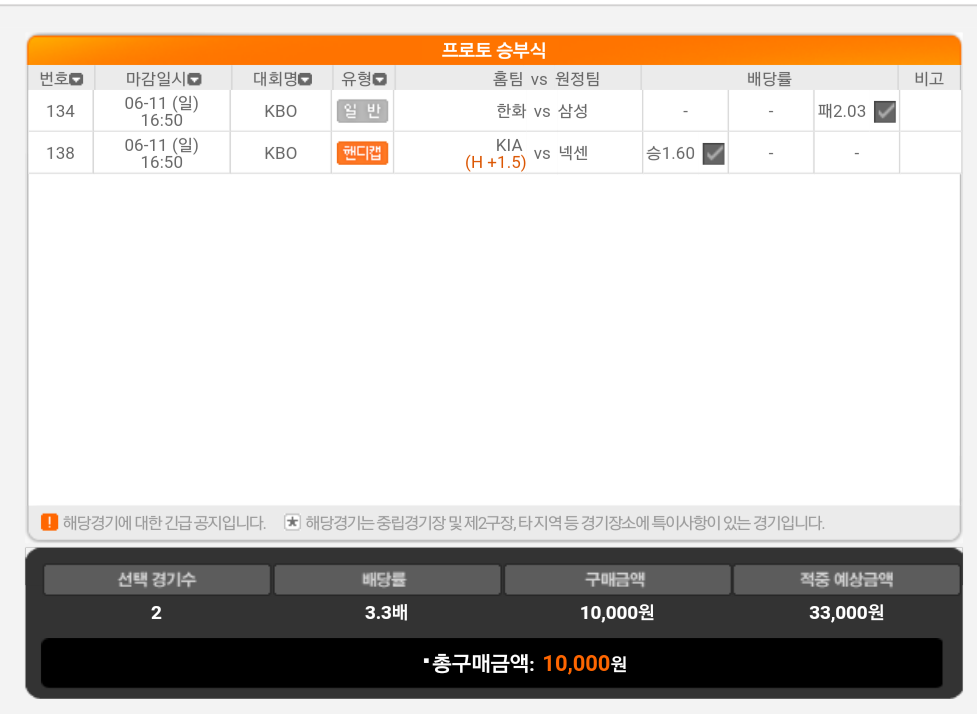
Task: Click the orange H +1.5 handicap text
Action: click(495, 163)
